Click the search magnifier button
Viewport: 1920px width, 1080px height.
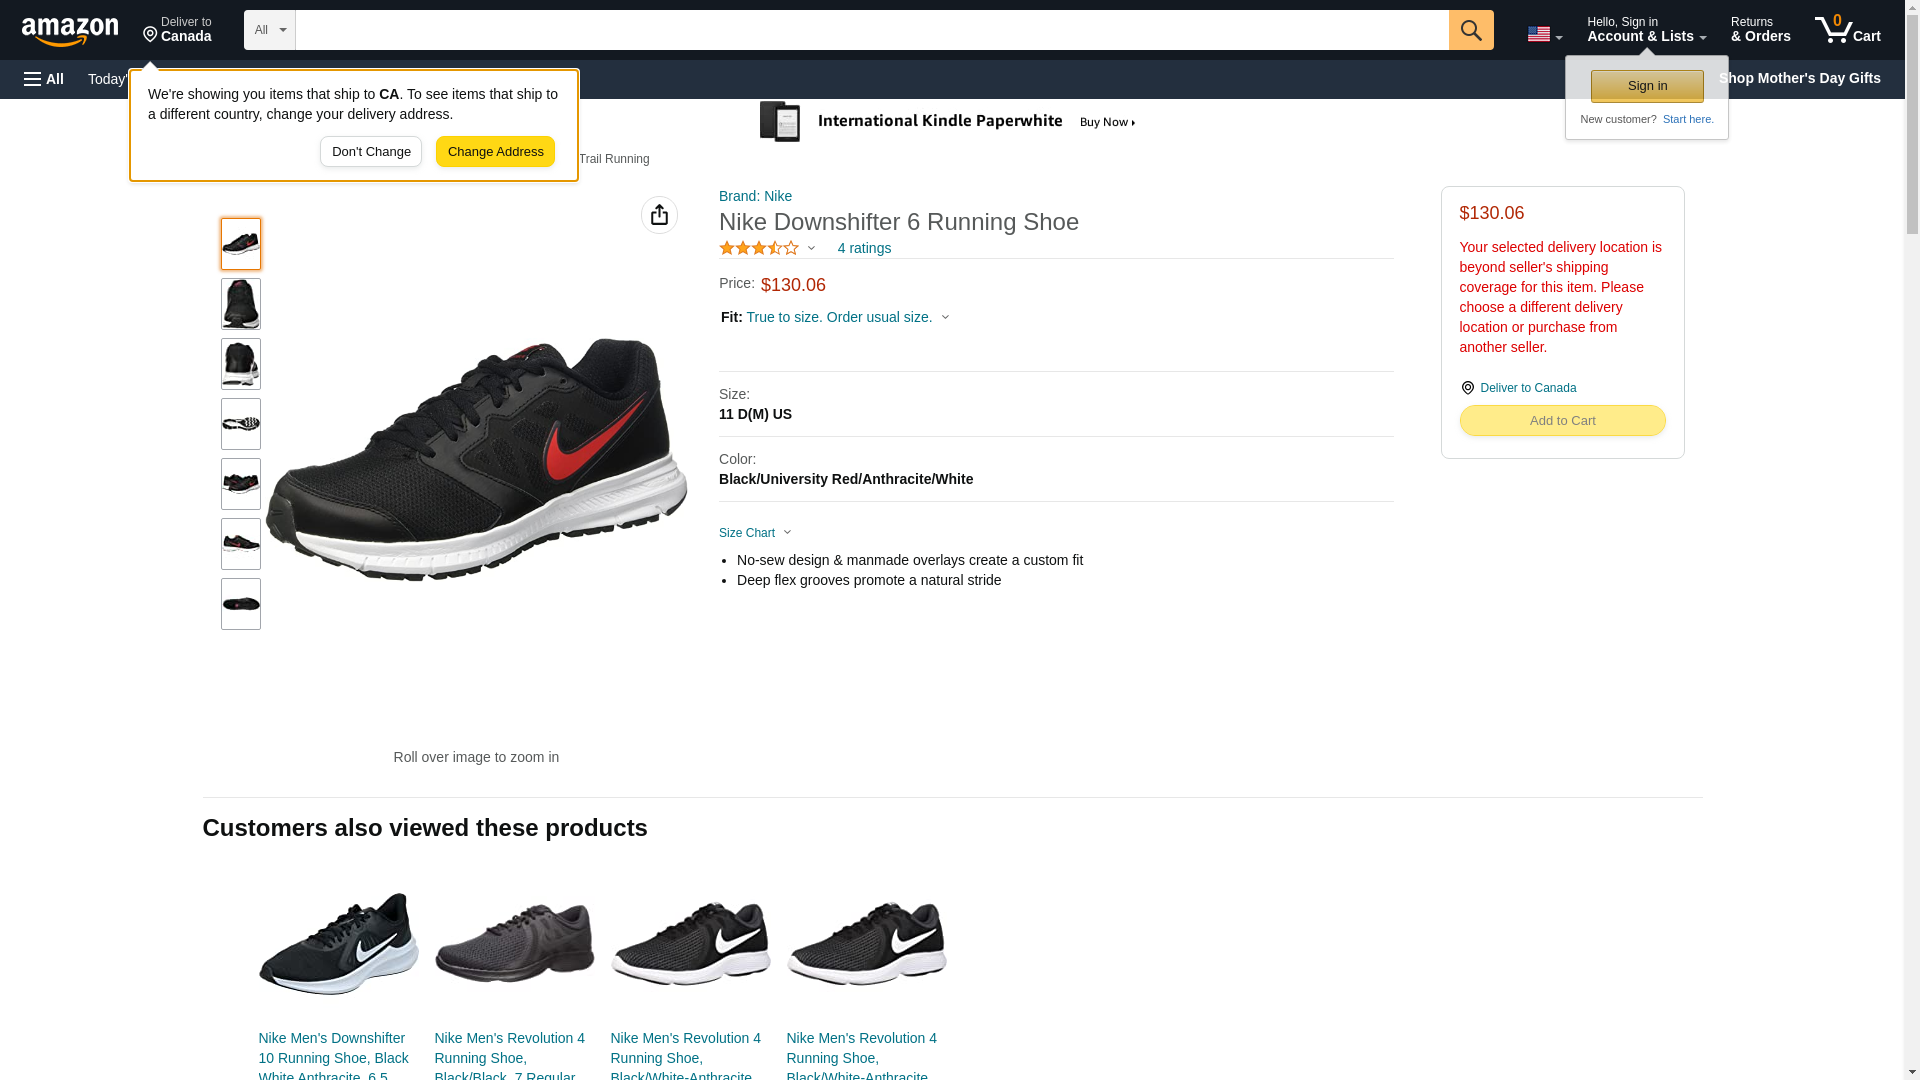[1470, 30]
